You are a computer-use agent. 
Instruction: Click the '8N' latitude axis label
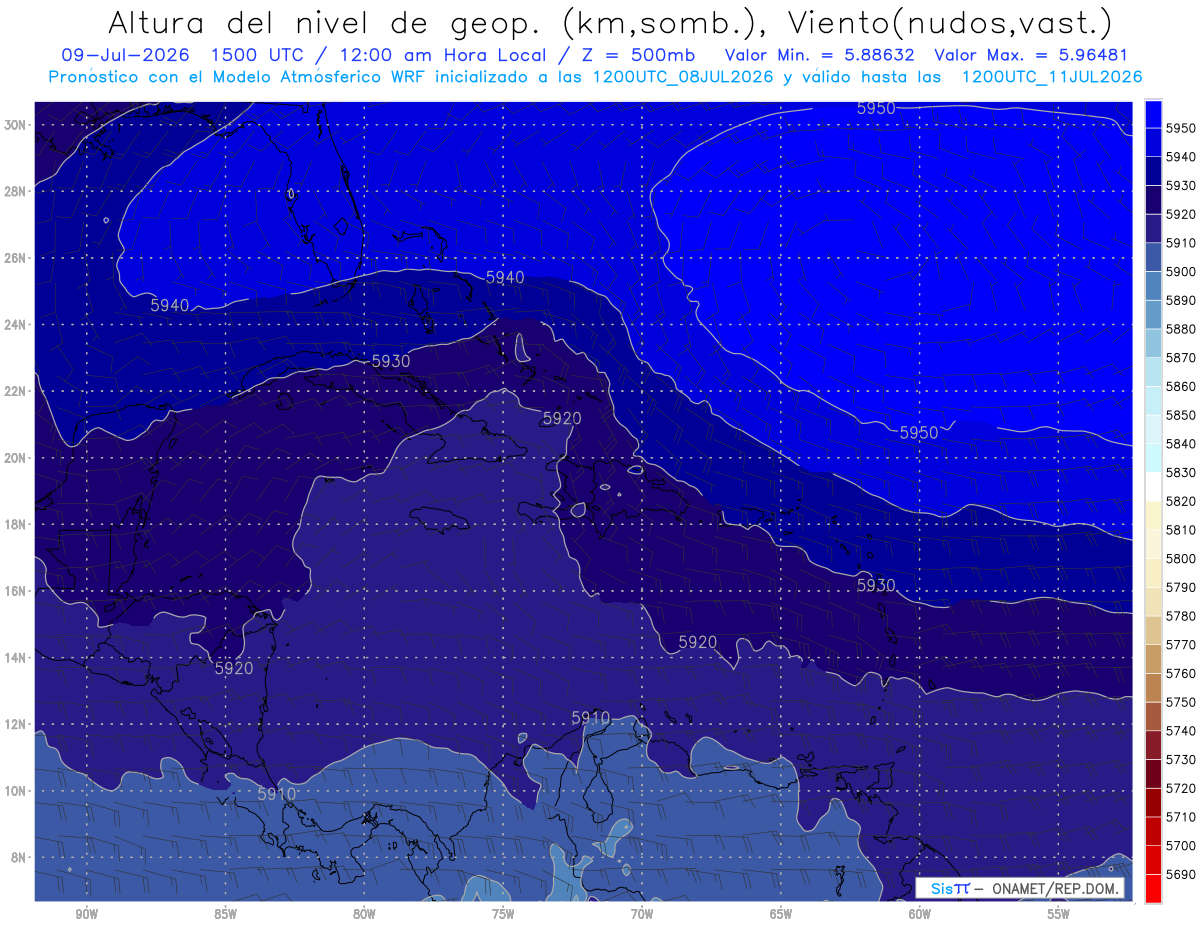click(x=18, y=858)
